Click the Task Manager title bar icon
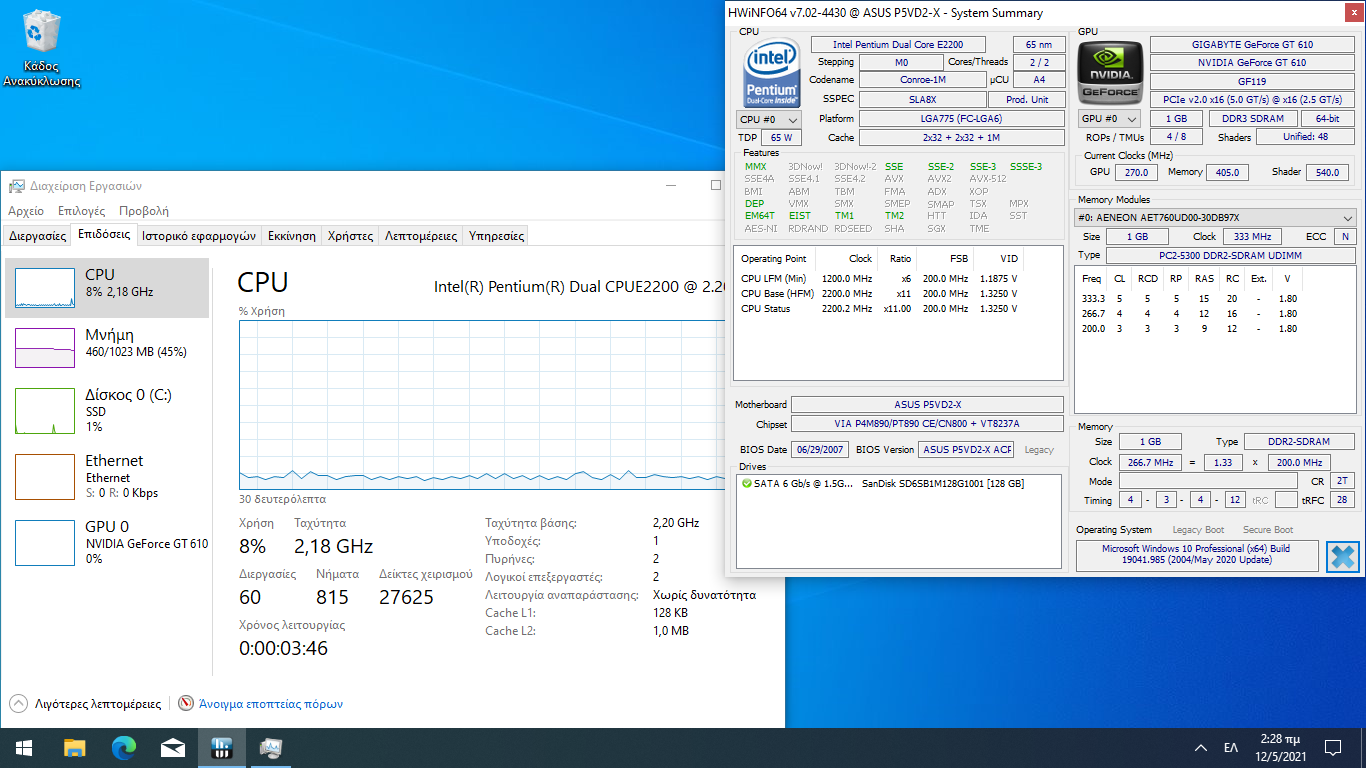Screen dimensions: 1366x768 pyautogui.click(x=17, y=186)
